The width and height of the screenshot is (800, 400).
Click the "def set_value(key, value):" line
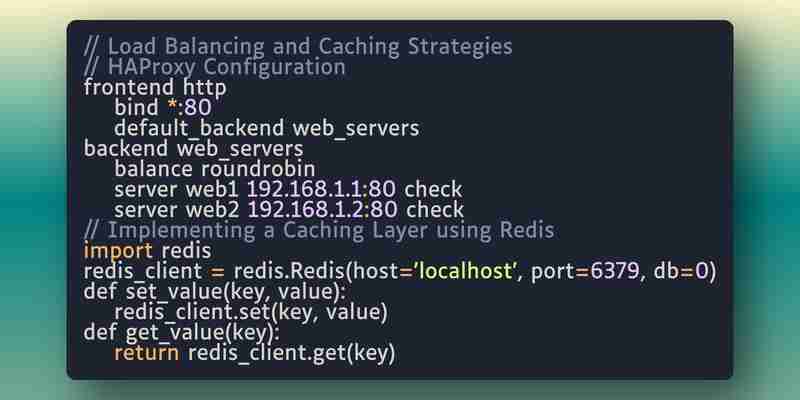click(x=215, y=292)
